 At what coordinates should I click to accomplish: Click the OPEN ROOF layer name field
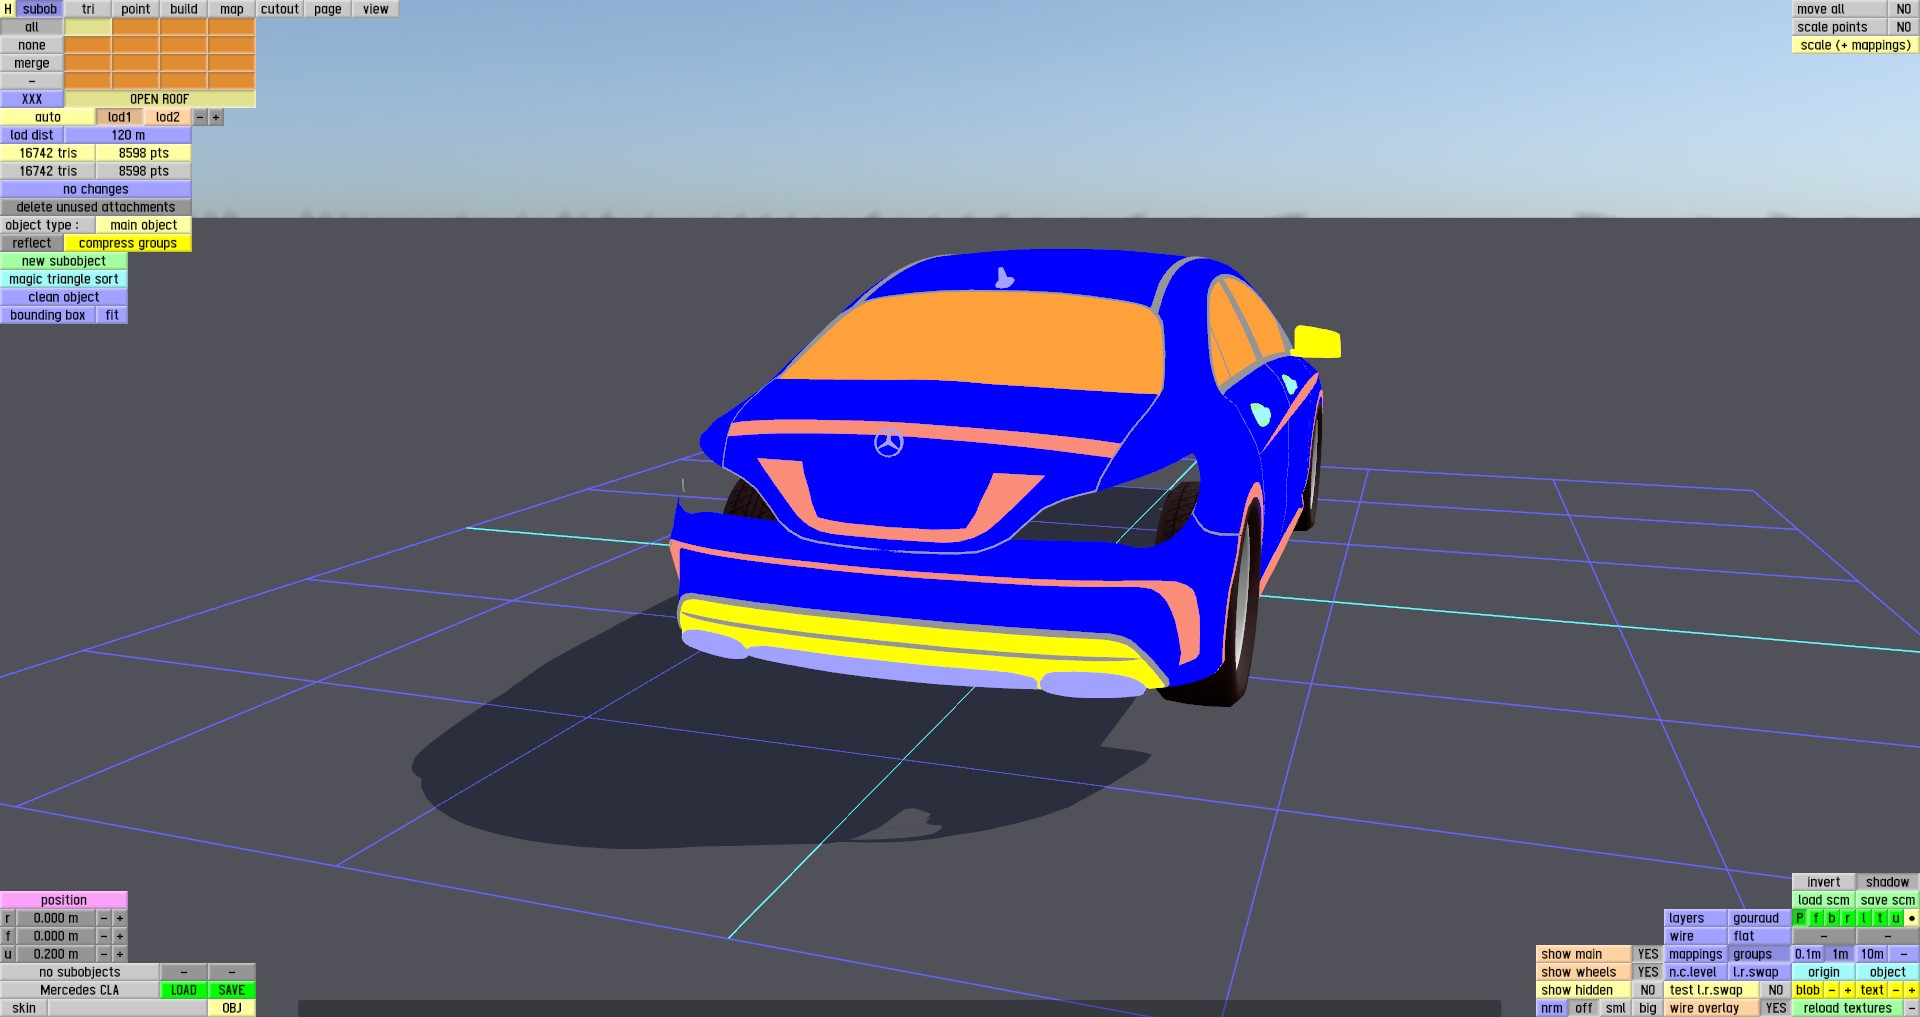tap(160, 99)
